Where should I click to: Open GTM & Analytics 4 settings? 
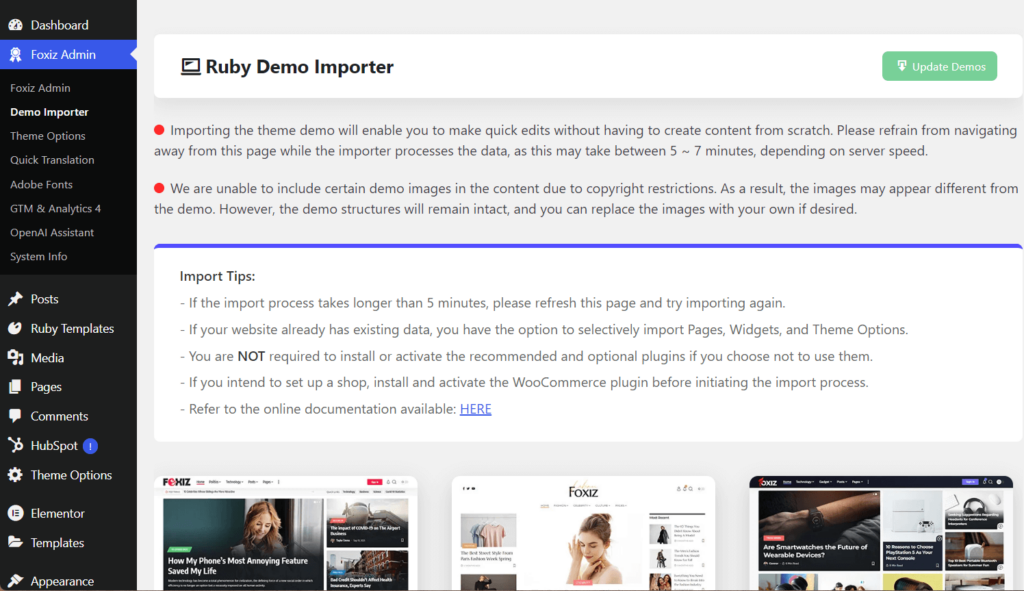(x=56, y=208)
